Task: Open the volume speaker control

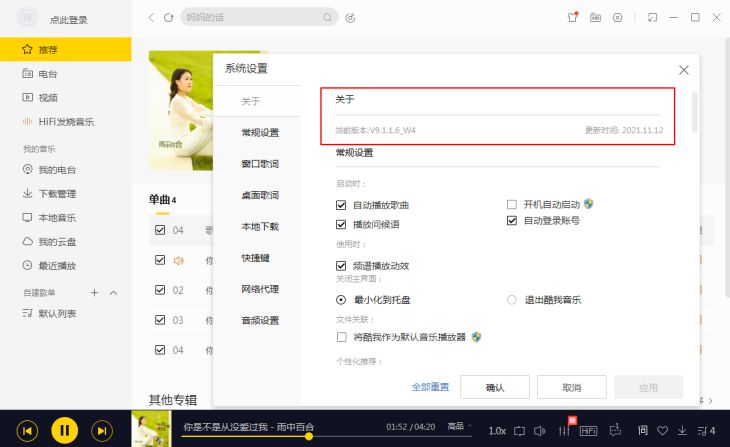Action: tap(539, 431)
